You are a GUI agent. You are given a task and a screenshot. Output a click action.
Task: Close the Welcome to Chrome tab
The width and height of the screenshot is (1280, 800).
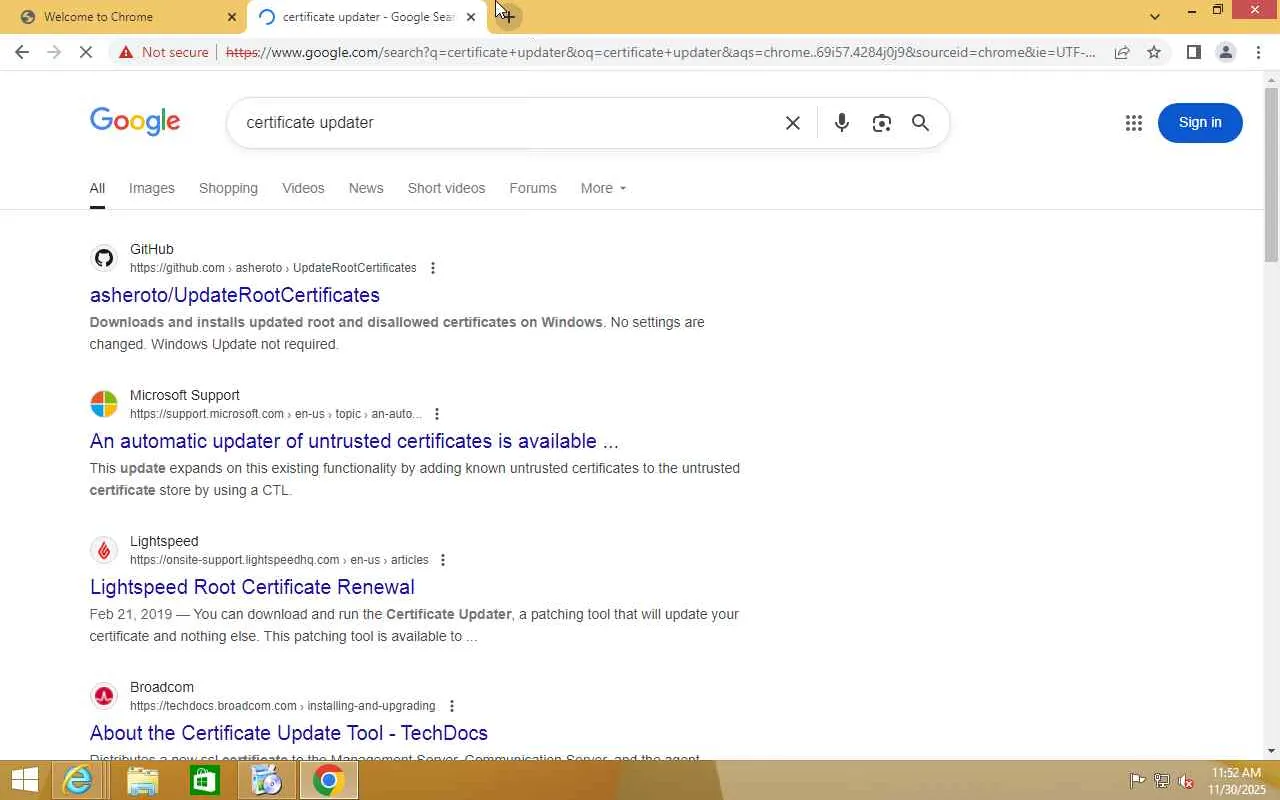pos(232,17)
